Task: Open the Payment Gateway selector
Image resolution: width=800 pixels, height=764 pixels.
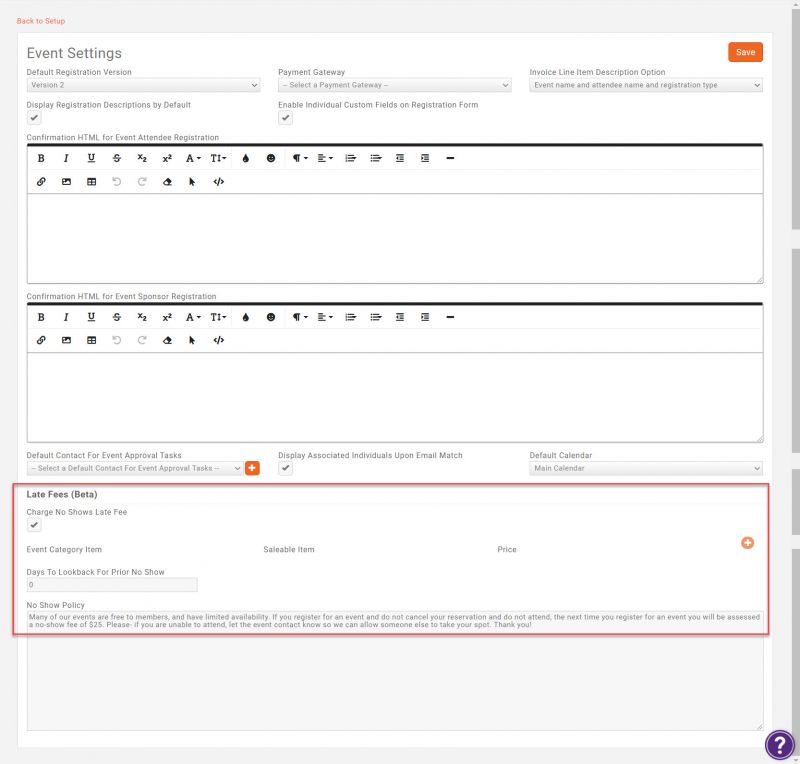Action: tap(394, 86)
